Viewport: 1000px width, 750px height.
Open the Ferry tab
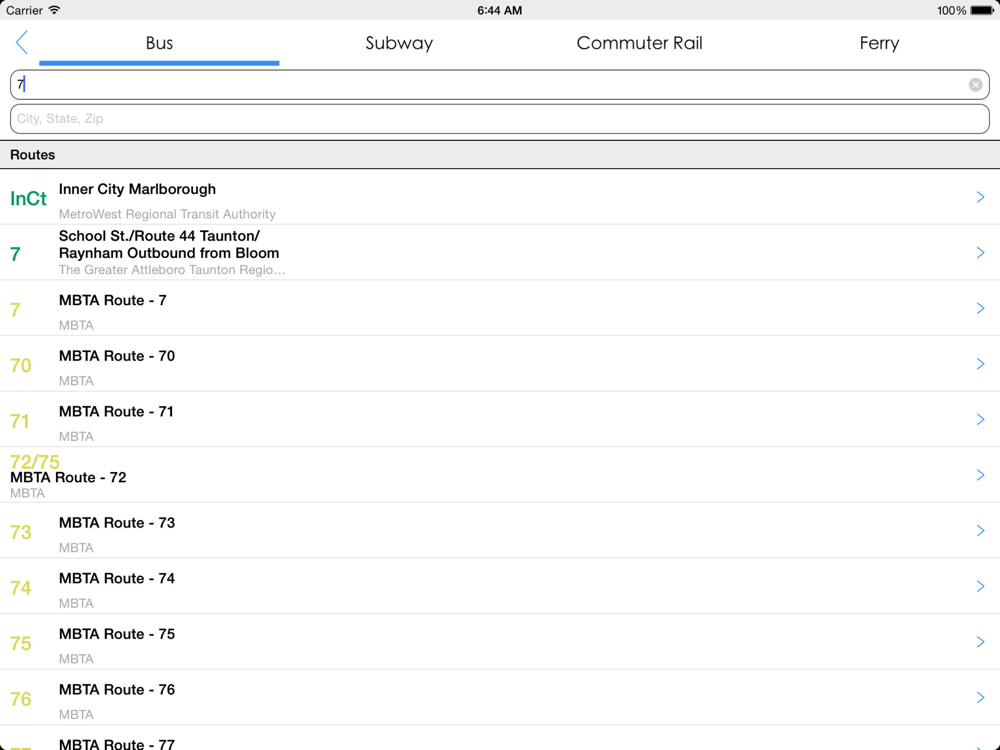879,43
